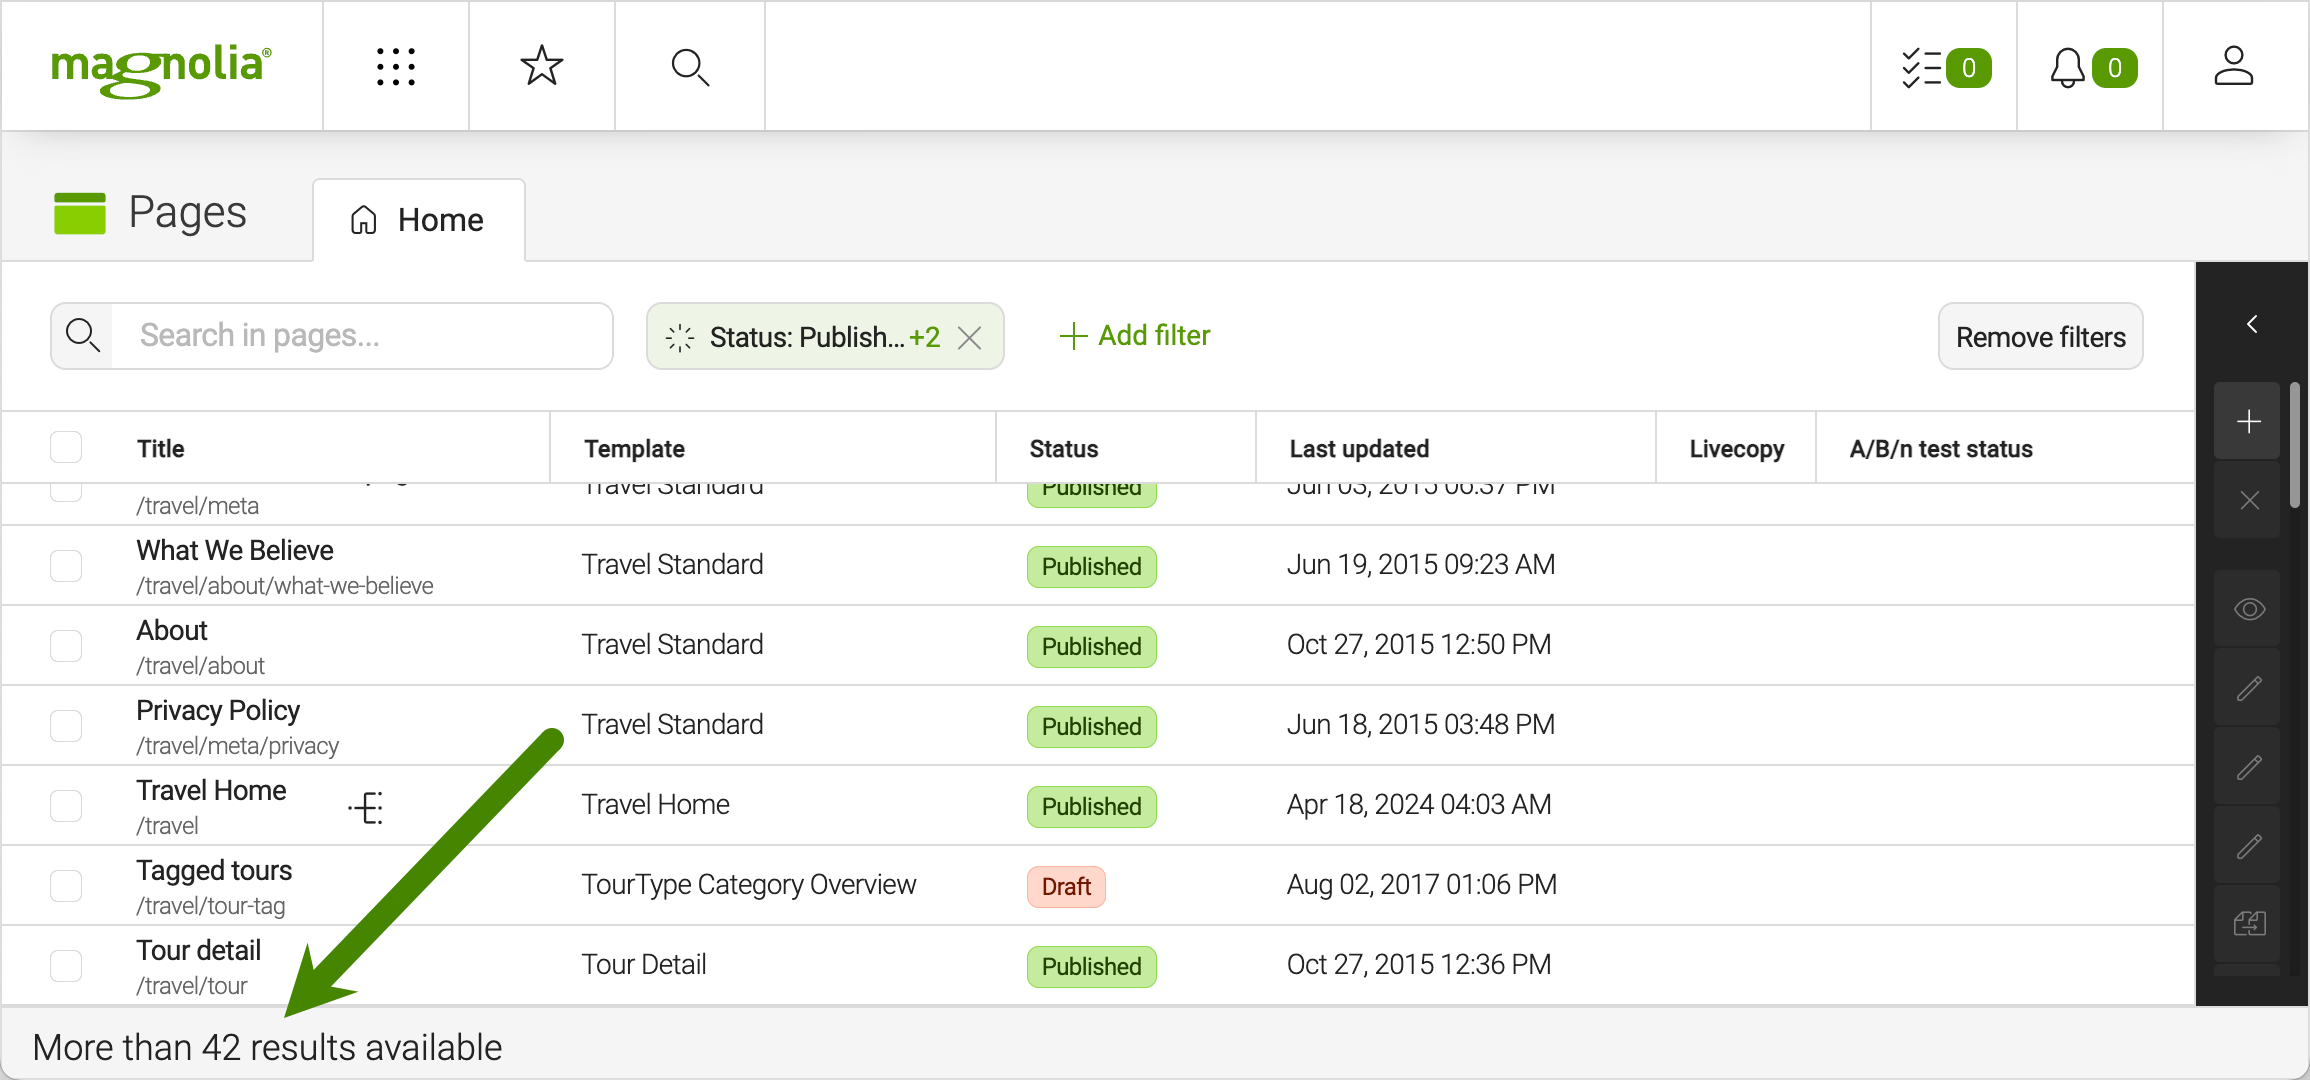Focus the Search in pages field

360,336
